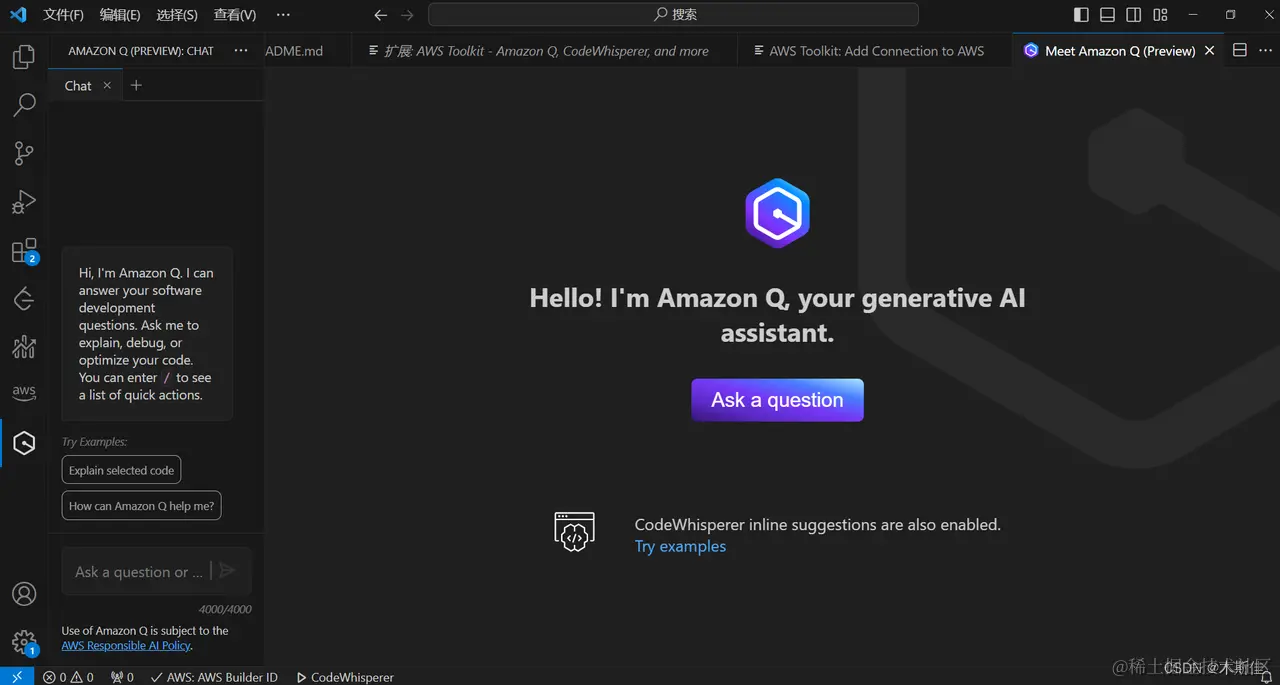Click the CodeWhisperer code icon in main panel
The width and height of the screenshot is (1280, 685).
[x=574, y=531]
